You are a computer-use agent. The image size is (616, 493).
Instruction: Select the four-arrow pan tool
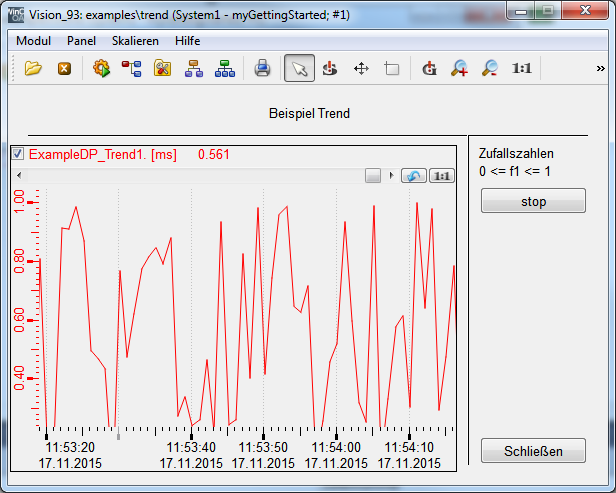tap(361, 68)
